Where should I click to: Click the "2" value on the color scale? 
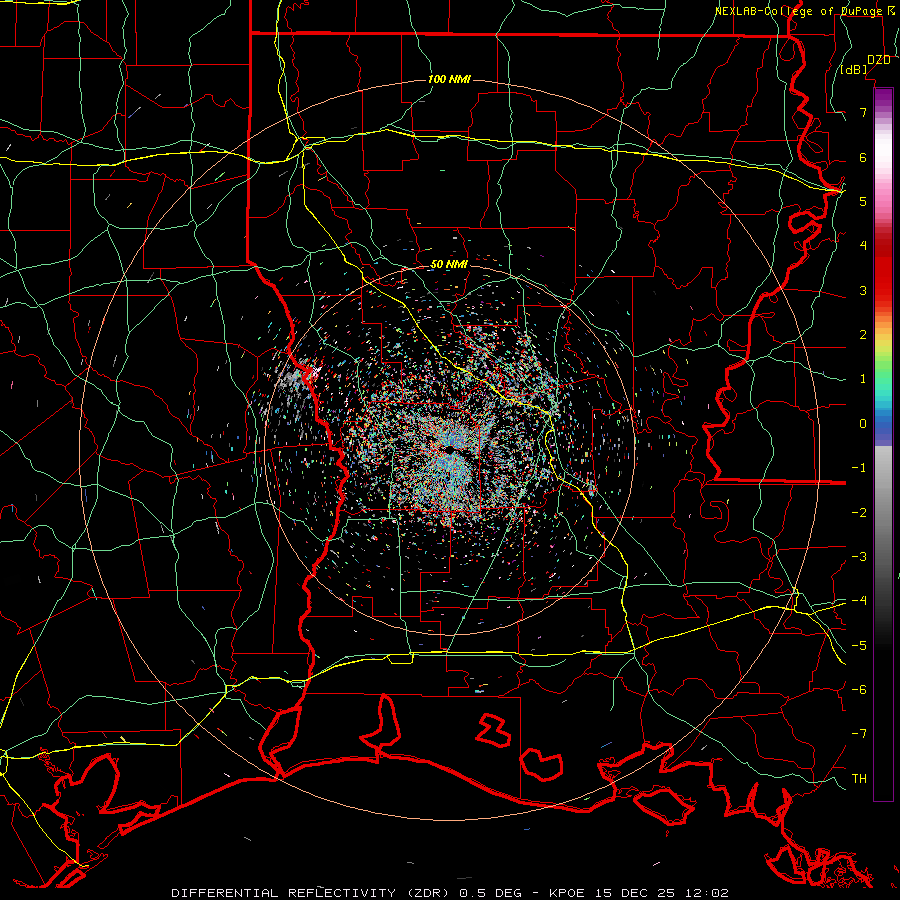863,335
